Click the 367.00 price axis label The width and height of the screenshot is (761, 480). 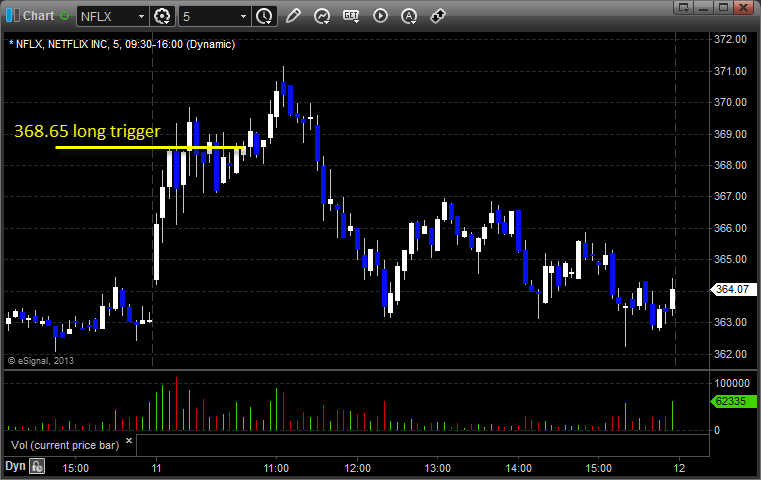pos(730,196)
